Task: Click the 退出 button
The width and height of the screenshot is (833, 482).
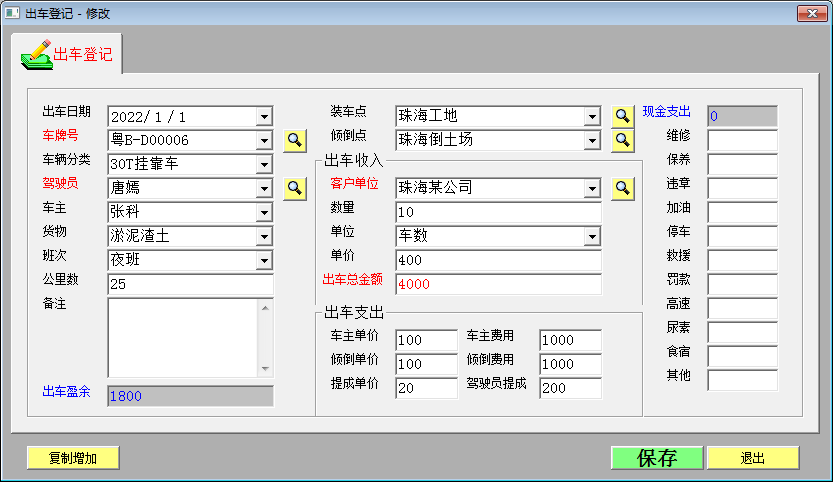Action: pyautogui.click(x=753, y=458)
